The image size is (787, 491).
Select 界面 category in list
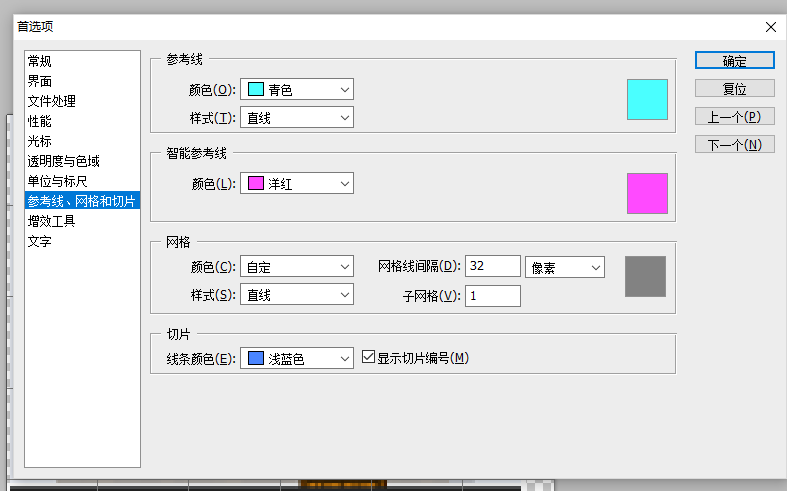click(x=82, y=81)
